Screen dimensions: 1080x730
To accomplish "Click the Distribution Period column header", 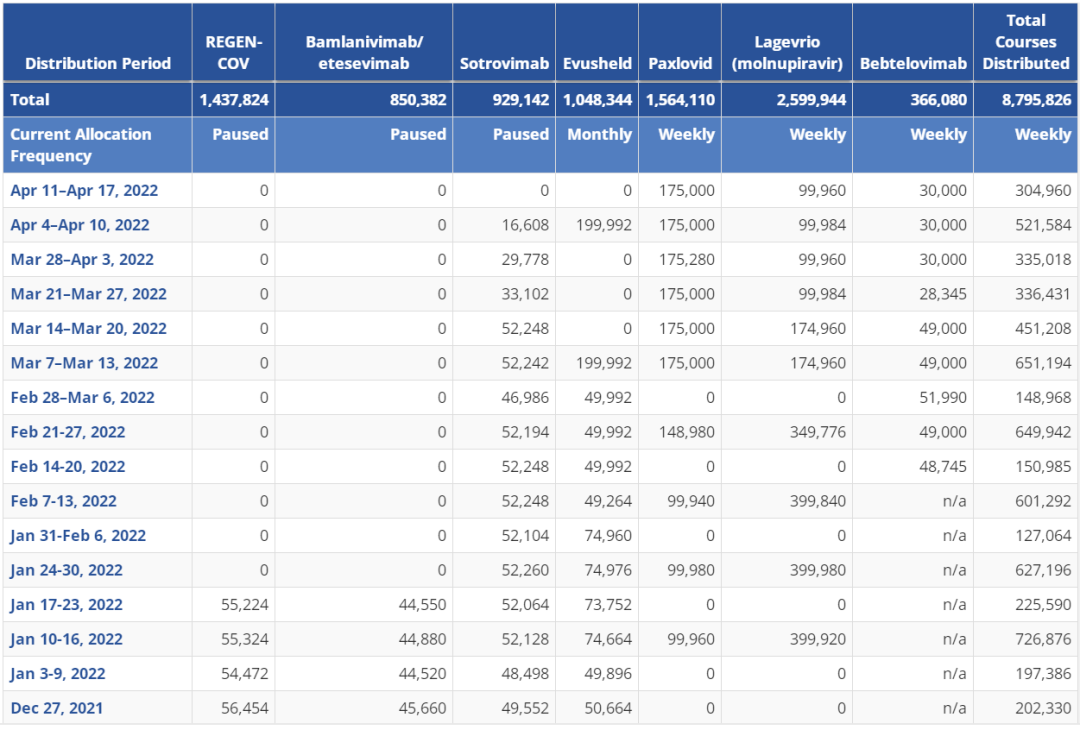I will [98, 63].
